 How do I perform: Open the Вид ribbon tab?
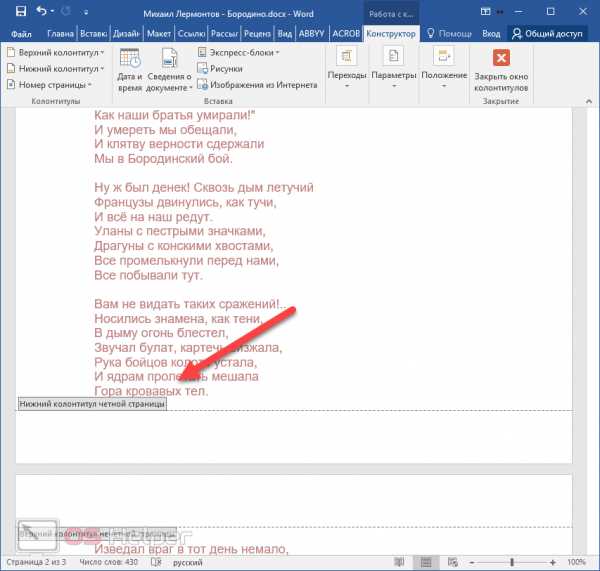point(284,34)
